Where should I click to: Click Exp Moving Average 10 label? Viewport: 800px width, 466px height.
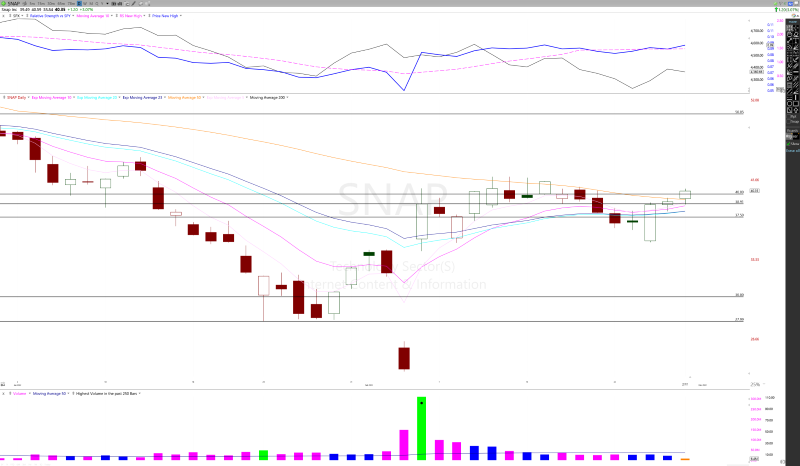tap(51, 97)
